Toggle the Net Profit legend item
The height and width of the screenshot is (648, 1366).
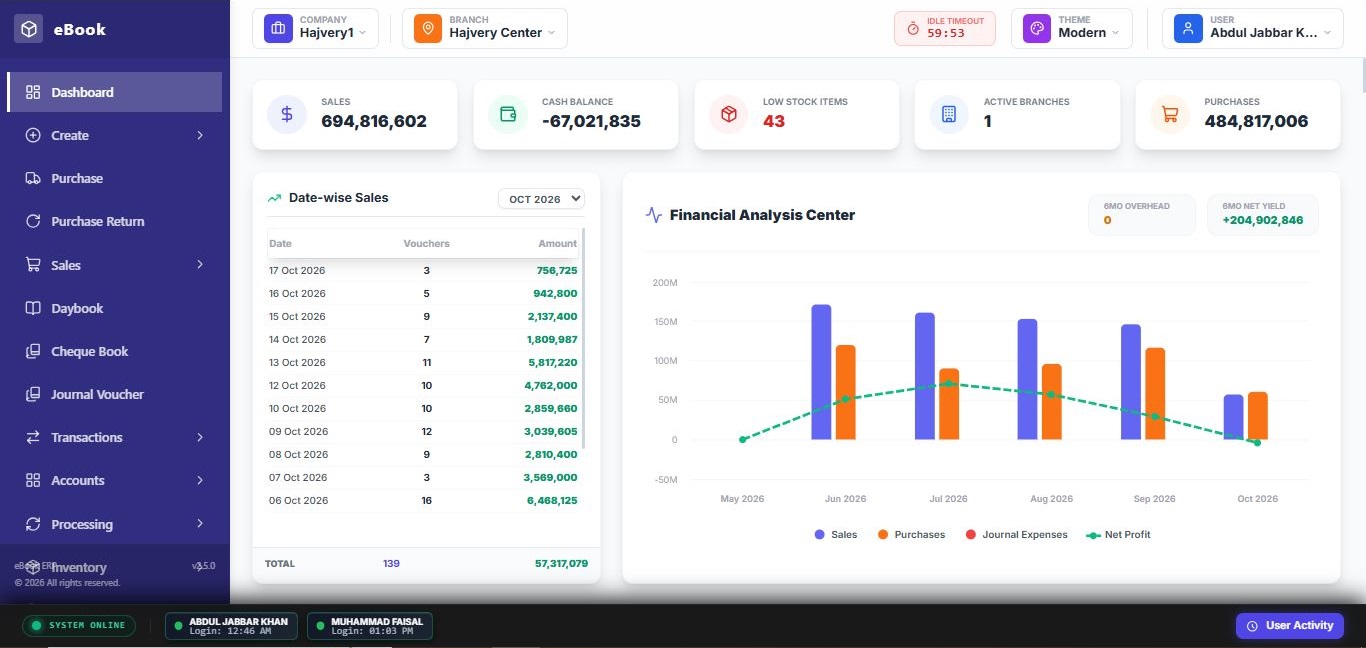[x=1118, y=535]
